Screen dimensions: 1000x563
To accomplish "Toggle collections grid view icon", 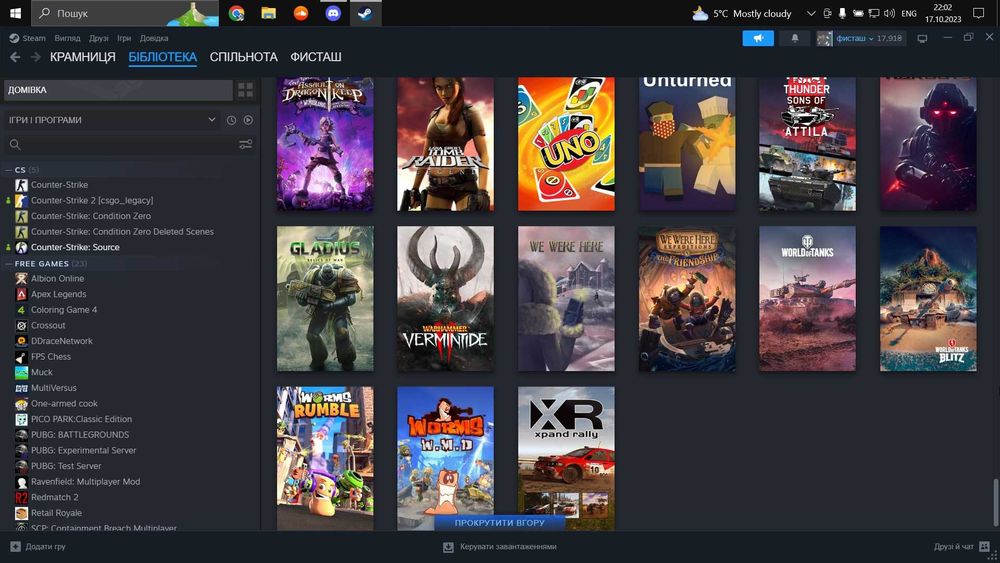I will point(246,90).
